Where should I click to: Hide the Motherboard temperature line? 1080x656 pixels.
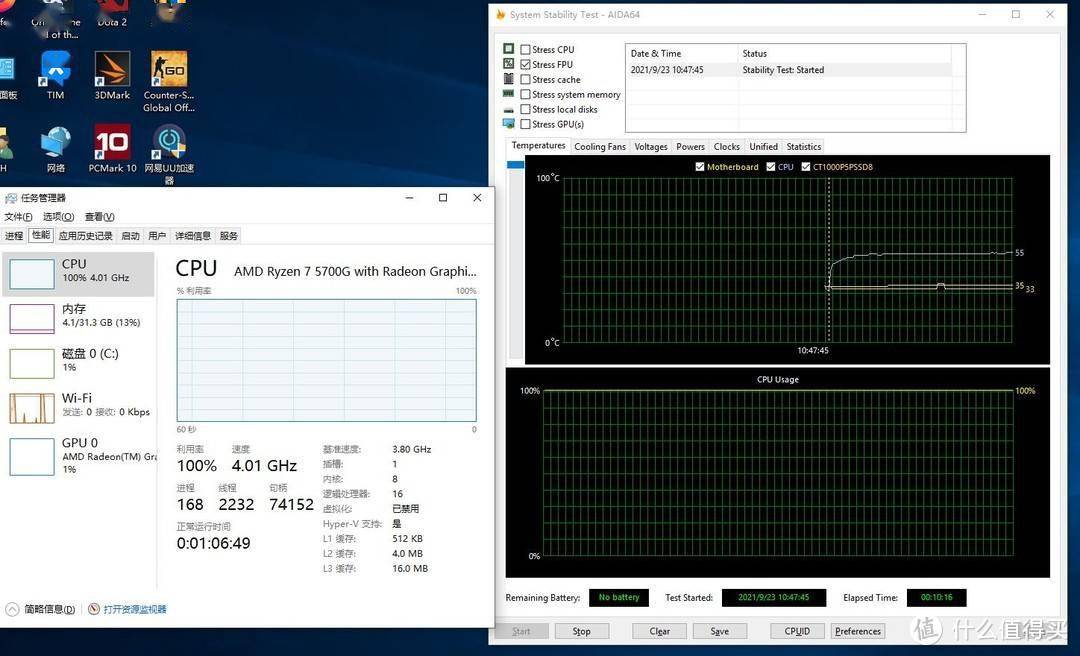coord(700,167)
